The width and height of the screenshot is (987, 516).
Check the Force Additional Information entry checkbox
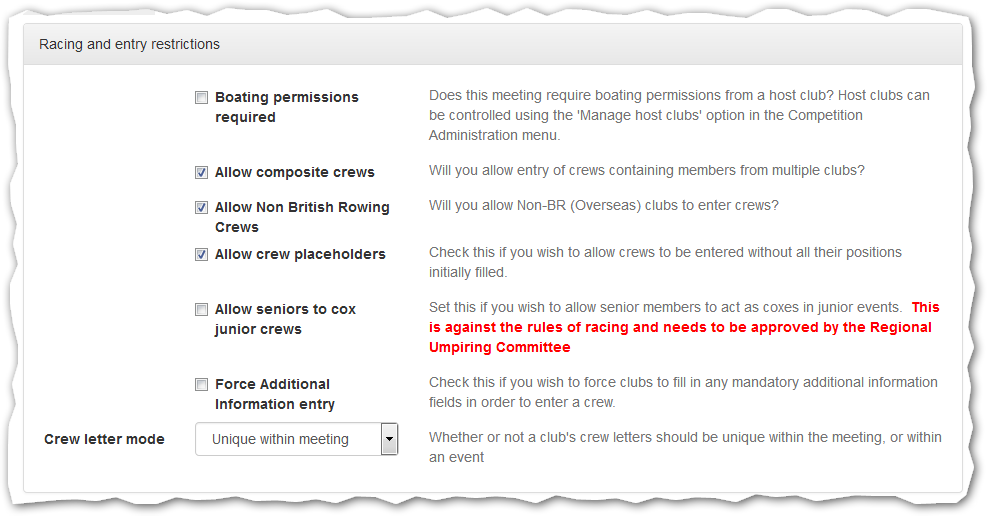click(x=201, y=385)
